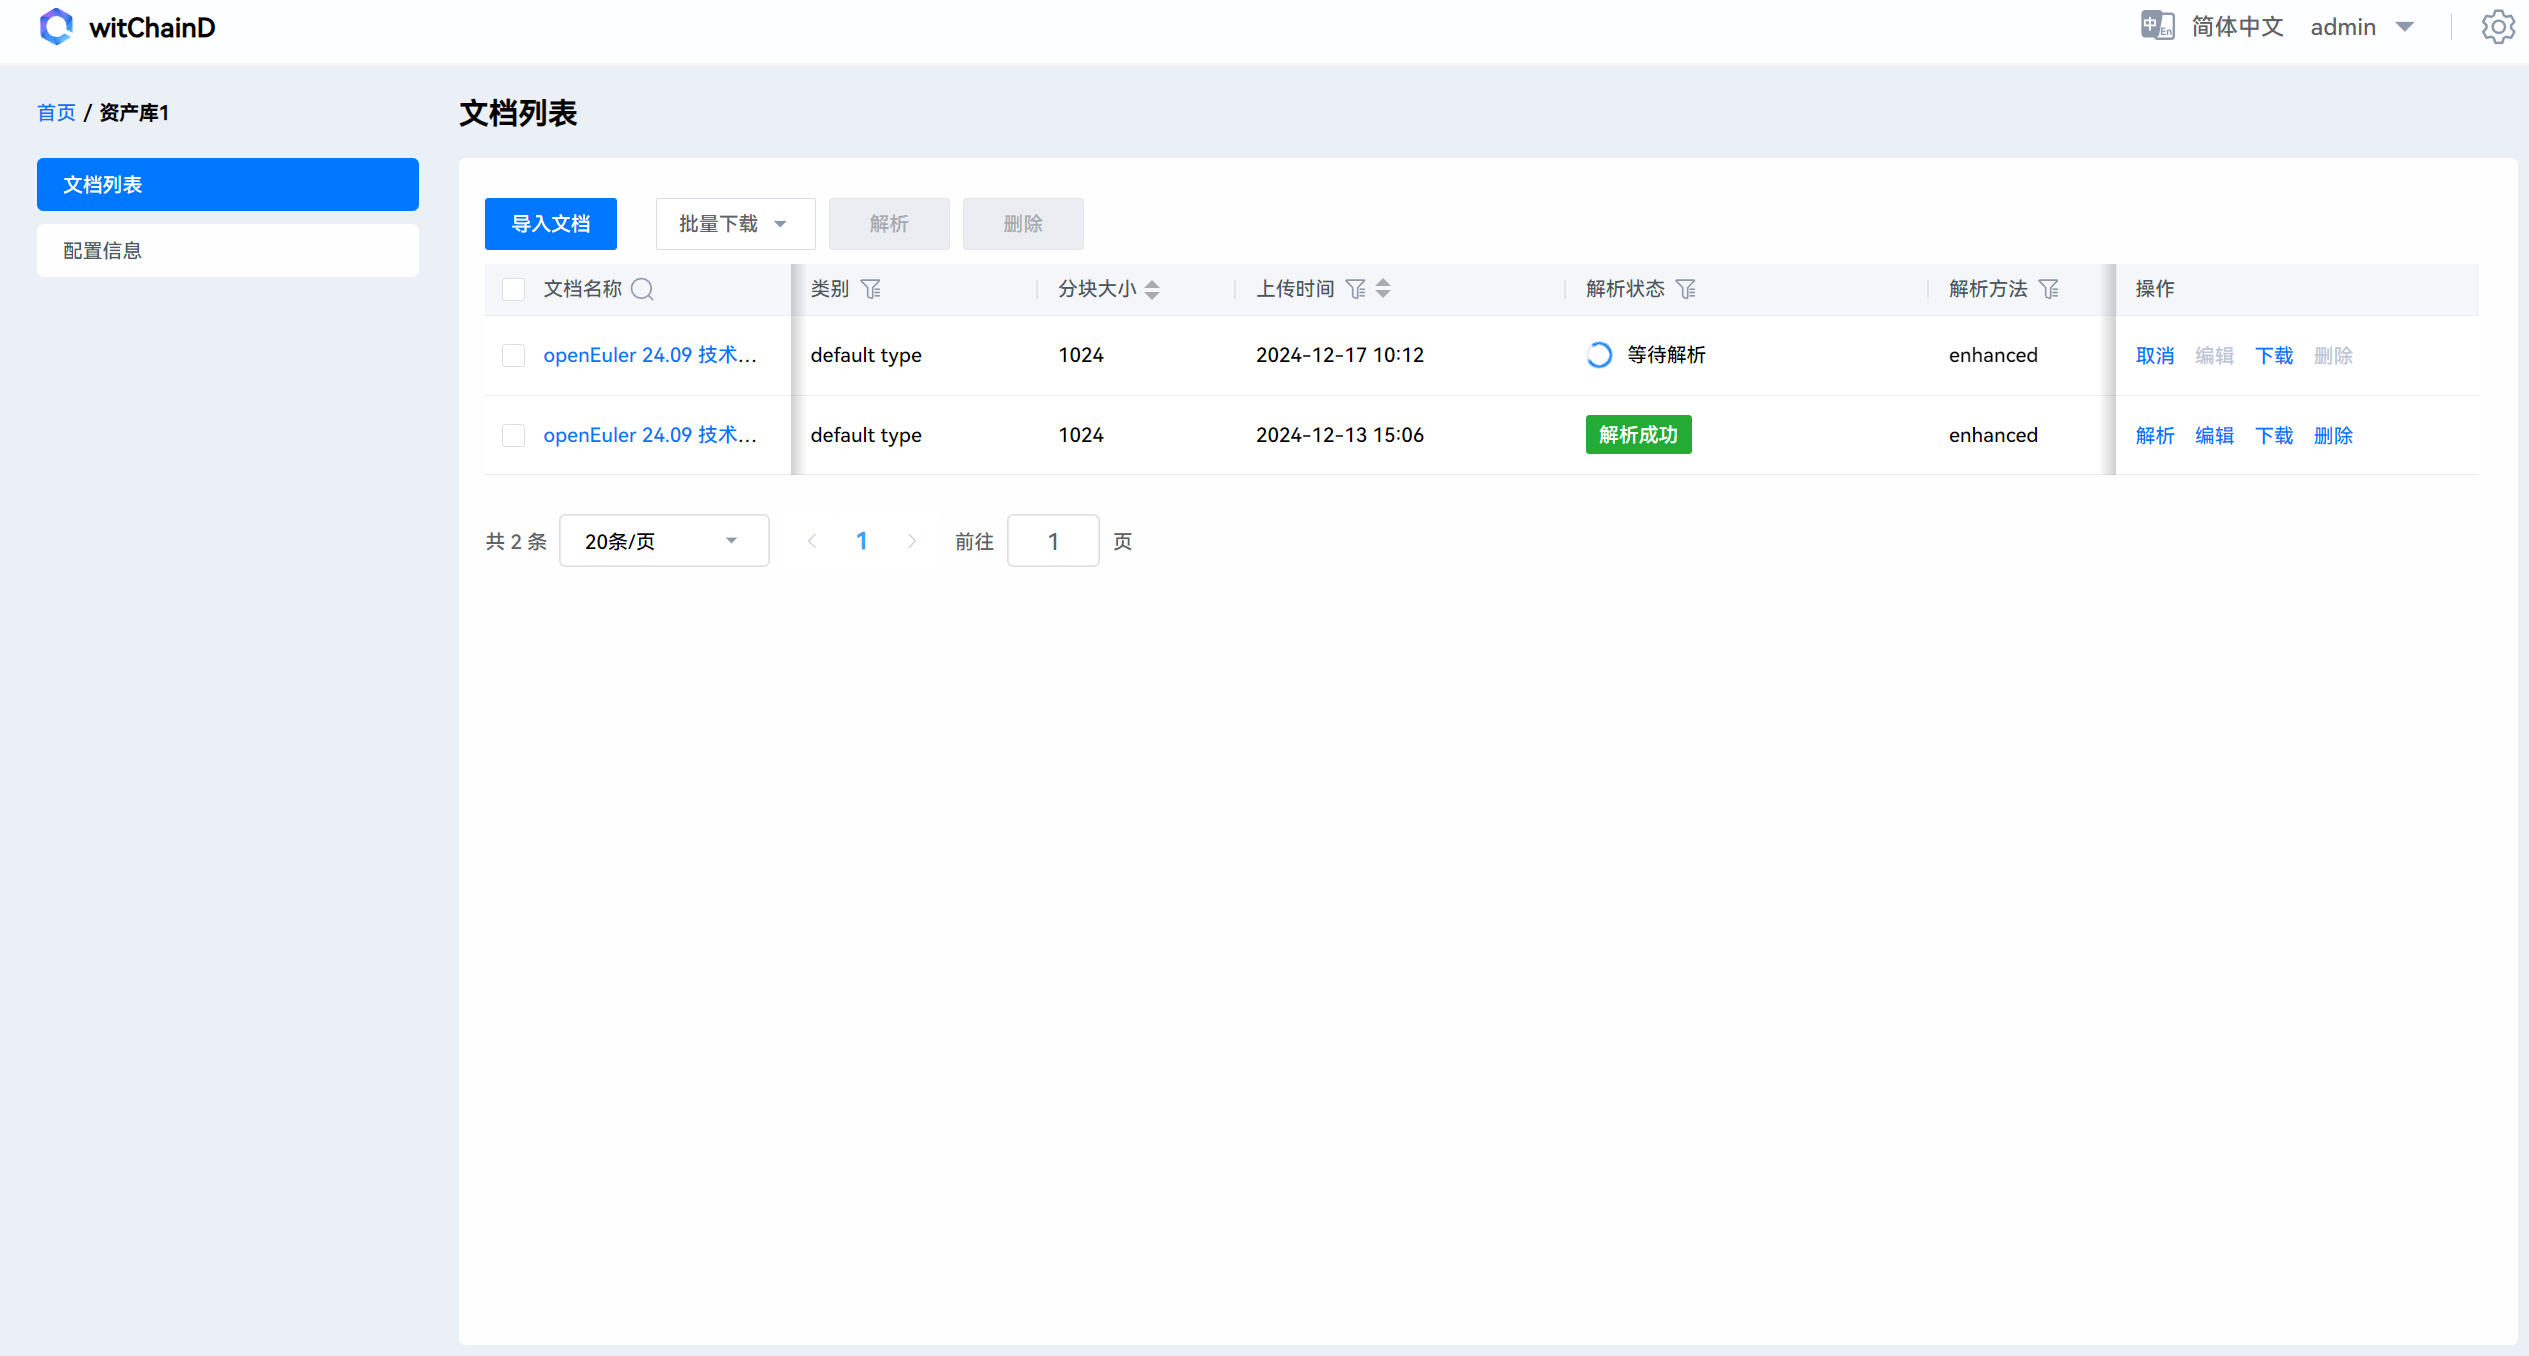Viewport: 2529px width, 1356px height.
Task: Click the search icon beside 文档名称
Action: pos(642,289)
